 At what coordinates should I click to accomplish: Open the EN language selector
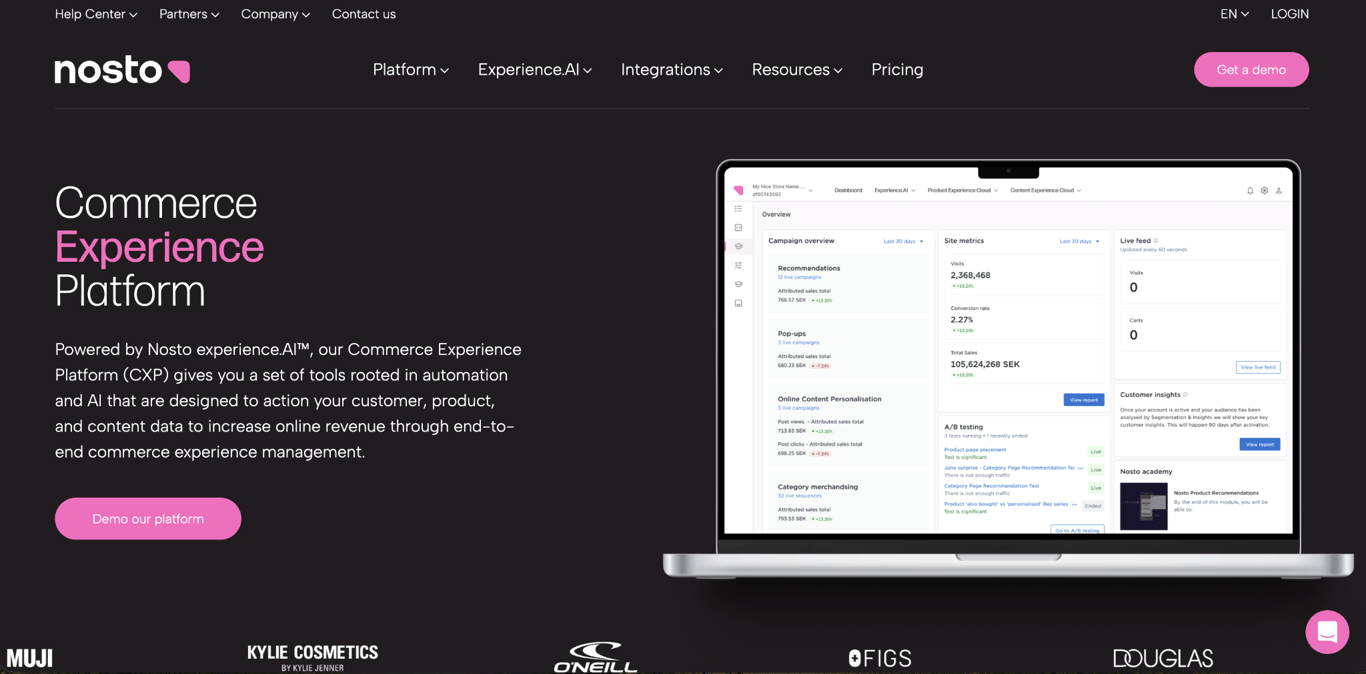[1234, 14]
